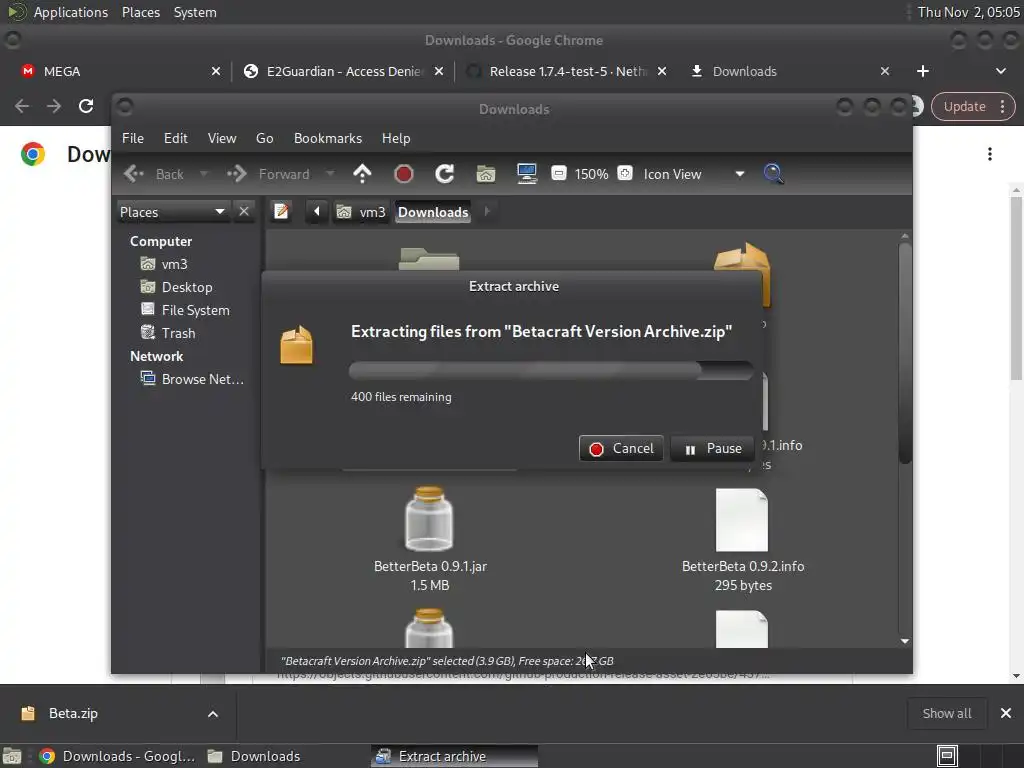Viewport: 1024px width, 768px height.
Task: Click the red Stop loading icon
Action: [404, 174]
